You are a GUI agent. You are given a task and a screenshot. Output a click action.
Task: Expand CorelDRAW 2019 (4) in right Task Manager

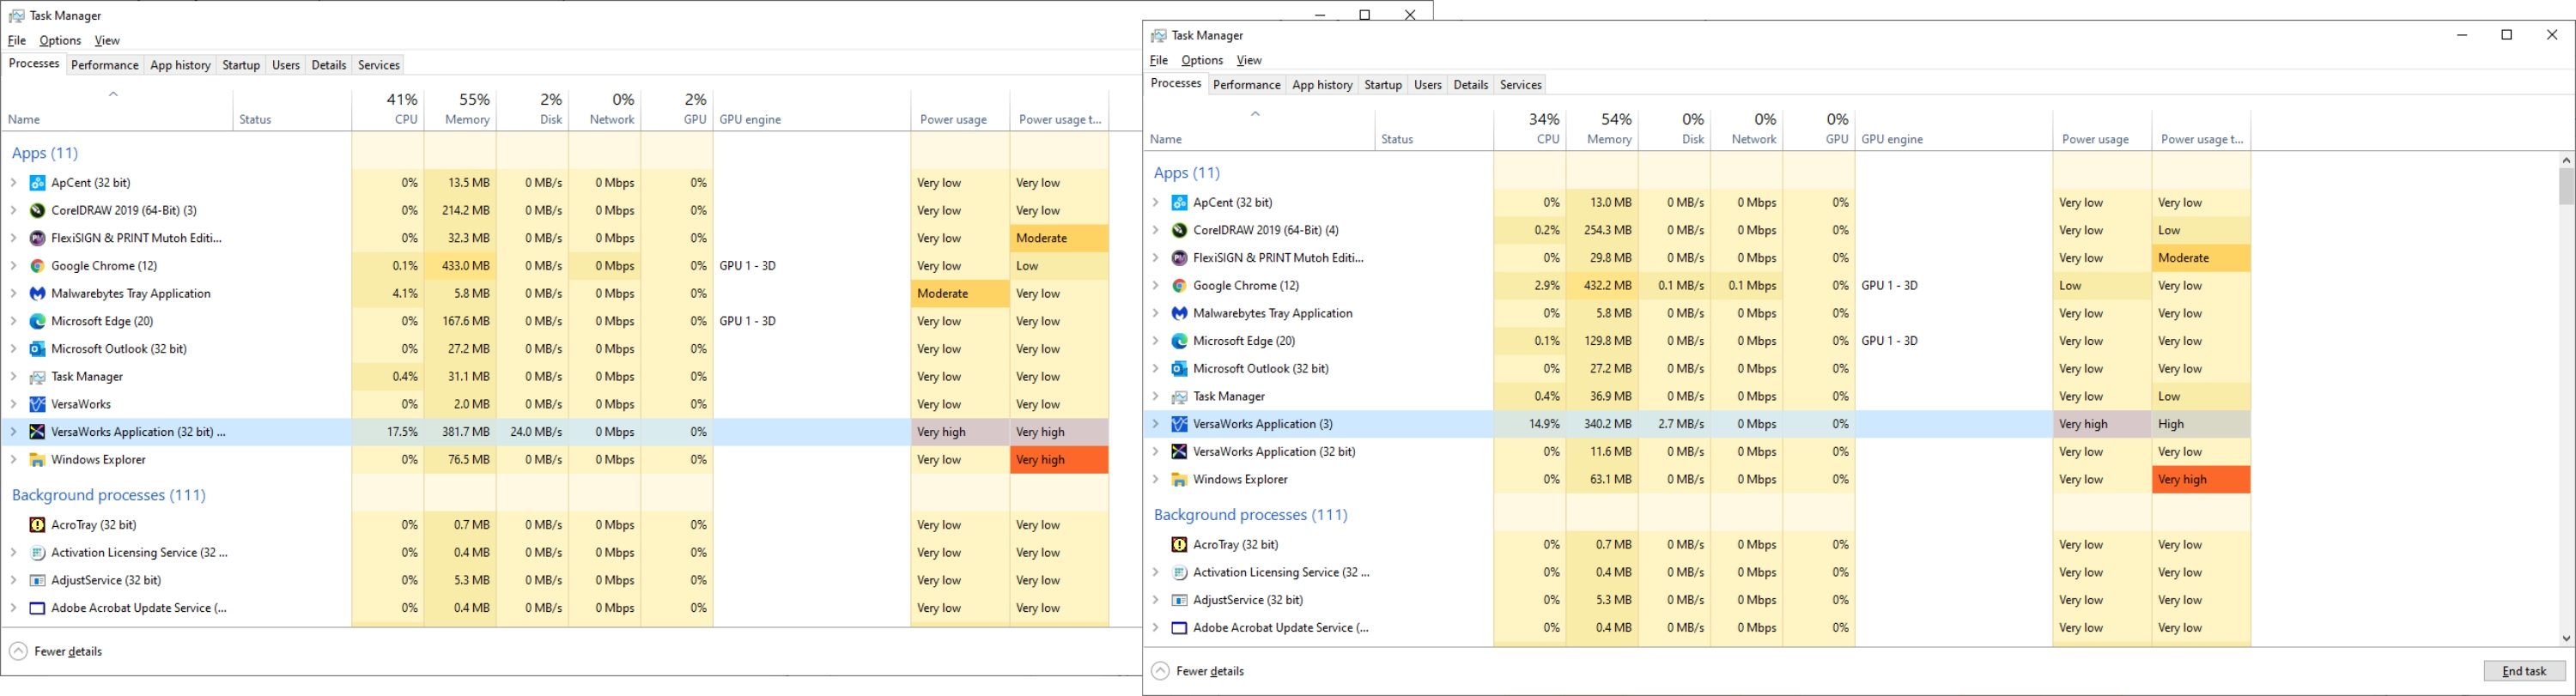(x=1155, y=231)
